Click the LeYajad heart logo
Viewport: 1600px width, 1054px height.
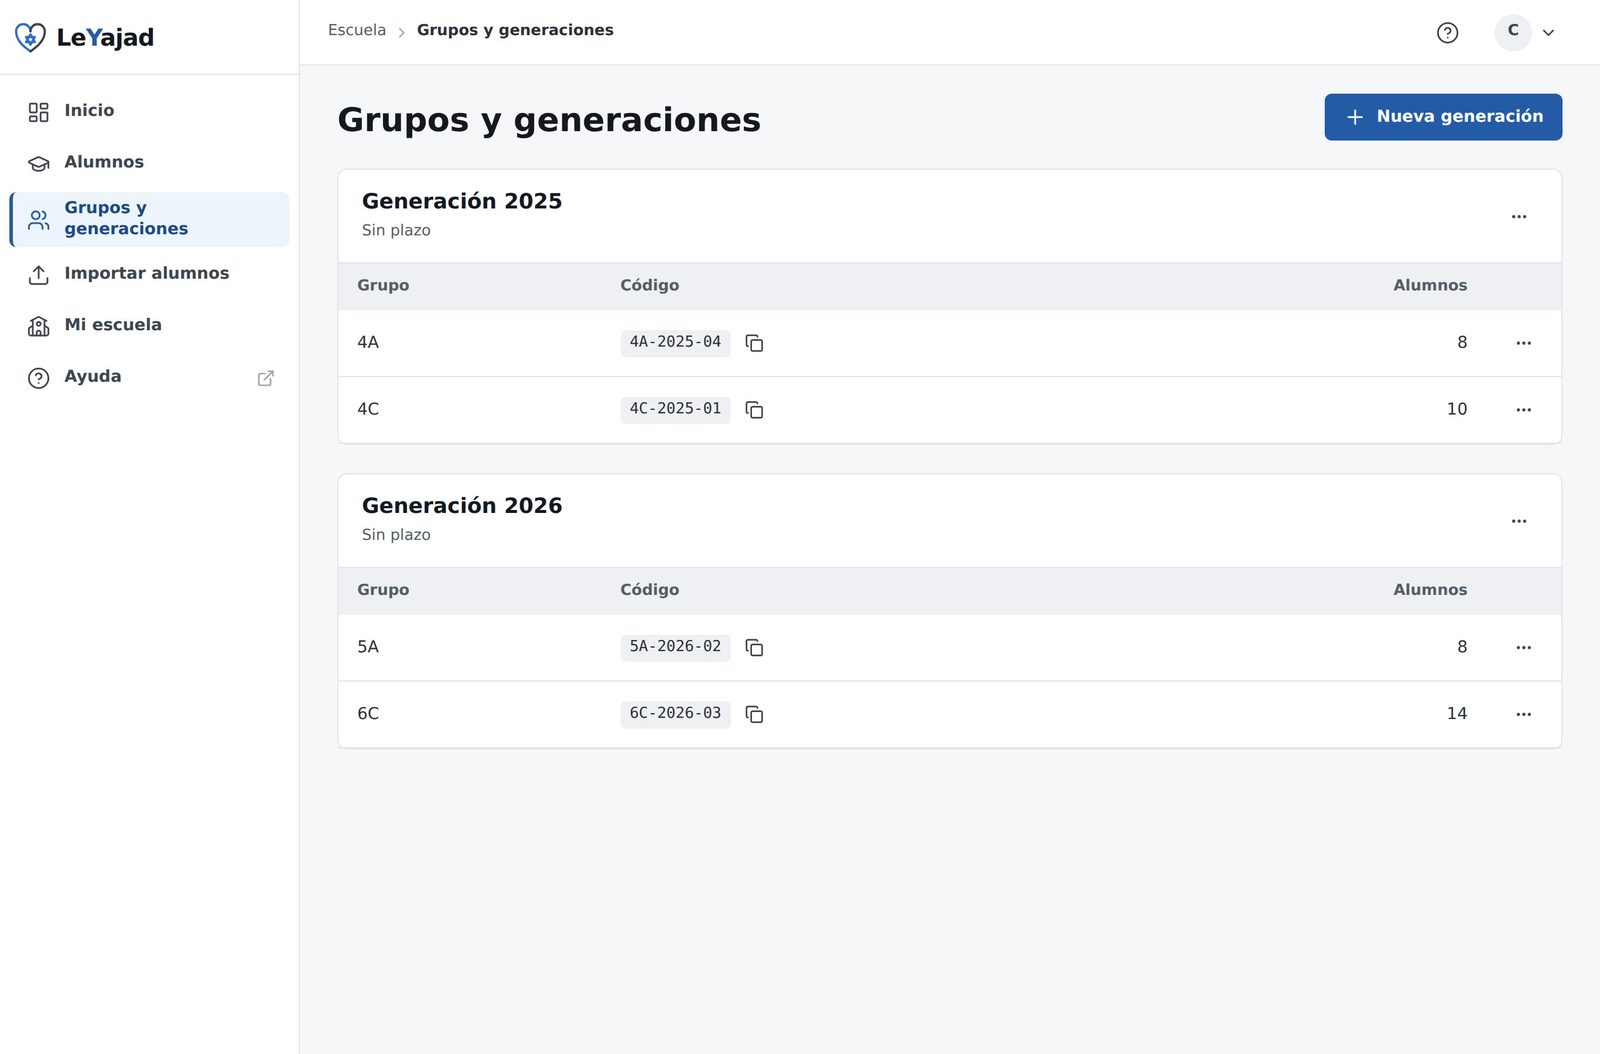point(31,37)
